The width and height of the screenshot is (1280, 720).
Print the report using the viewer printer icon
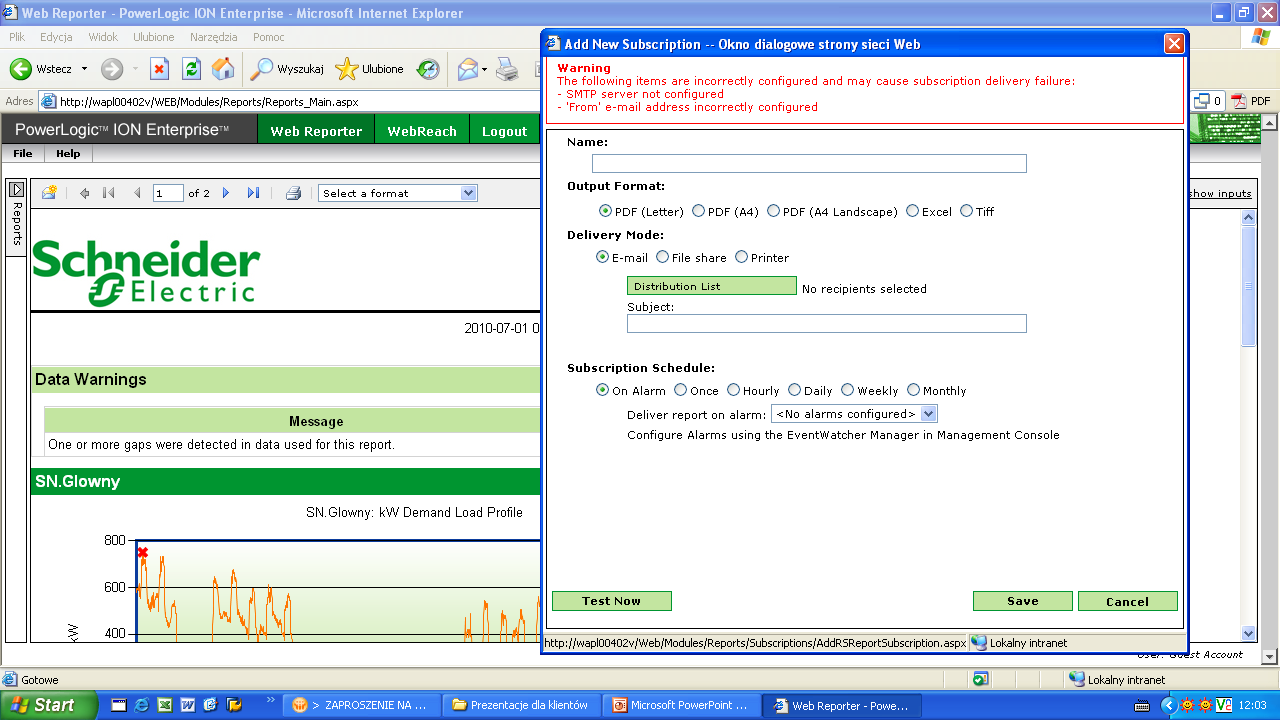pos(293,193)
